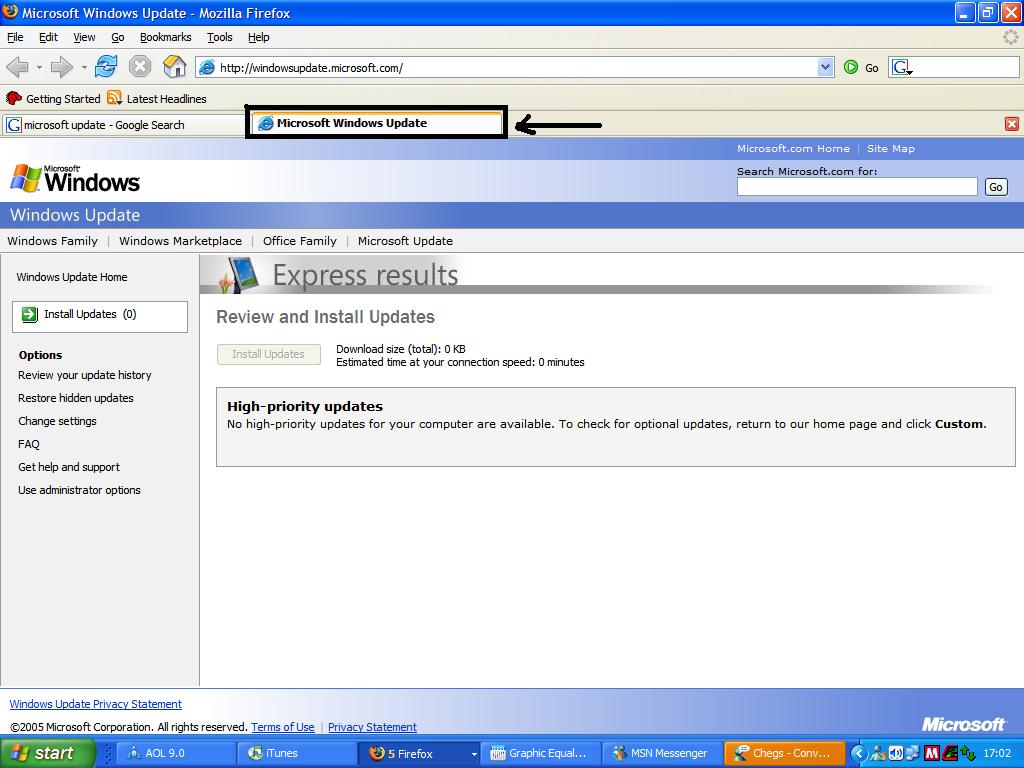
Task: Open Change settings option
Action: coord(57,421)
